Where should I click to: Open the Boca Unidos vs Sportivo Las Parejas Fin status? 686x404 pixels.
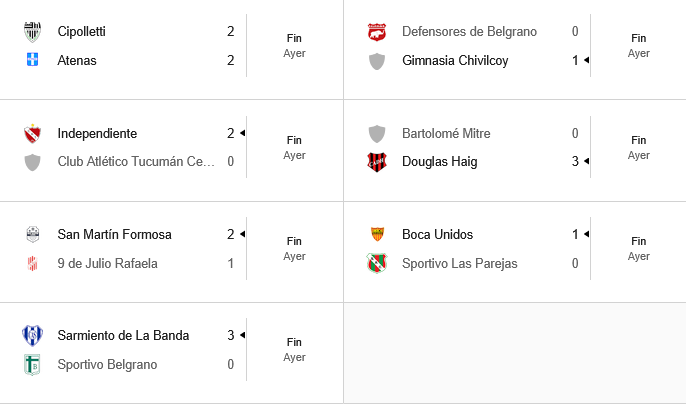click(638, 241)
